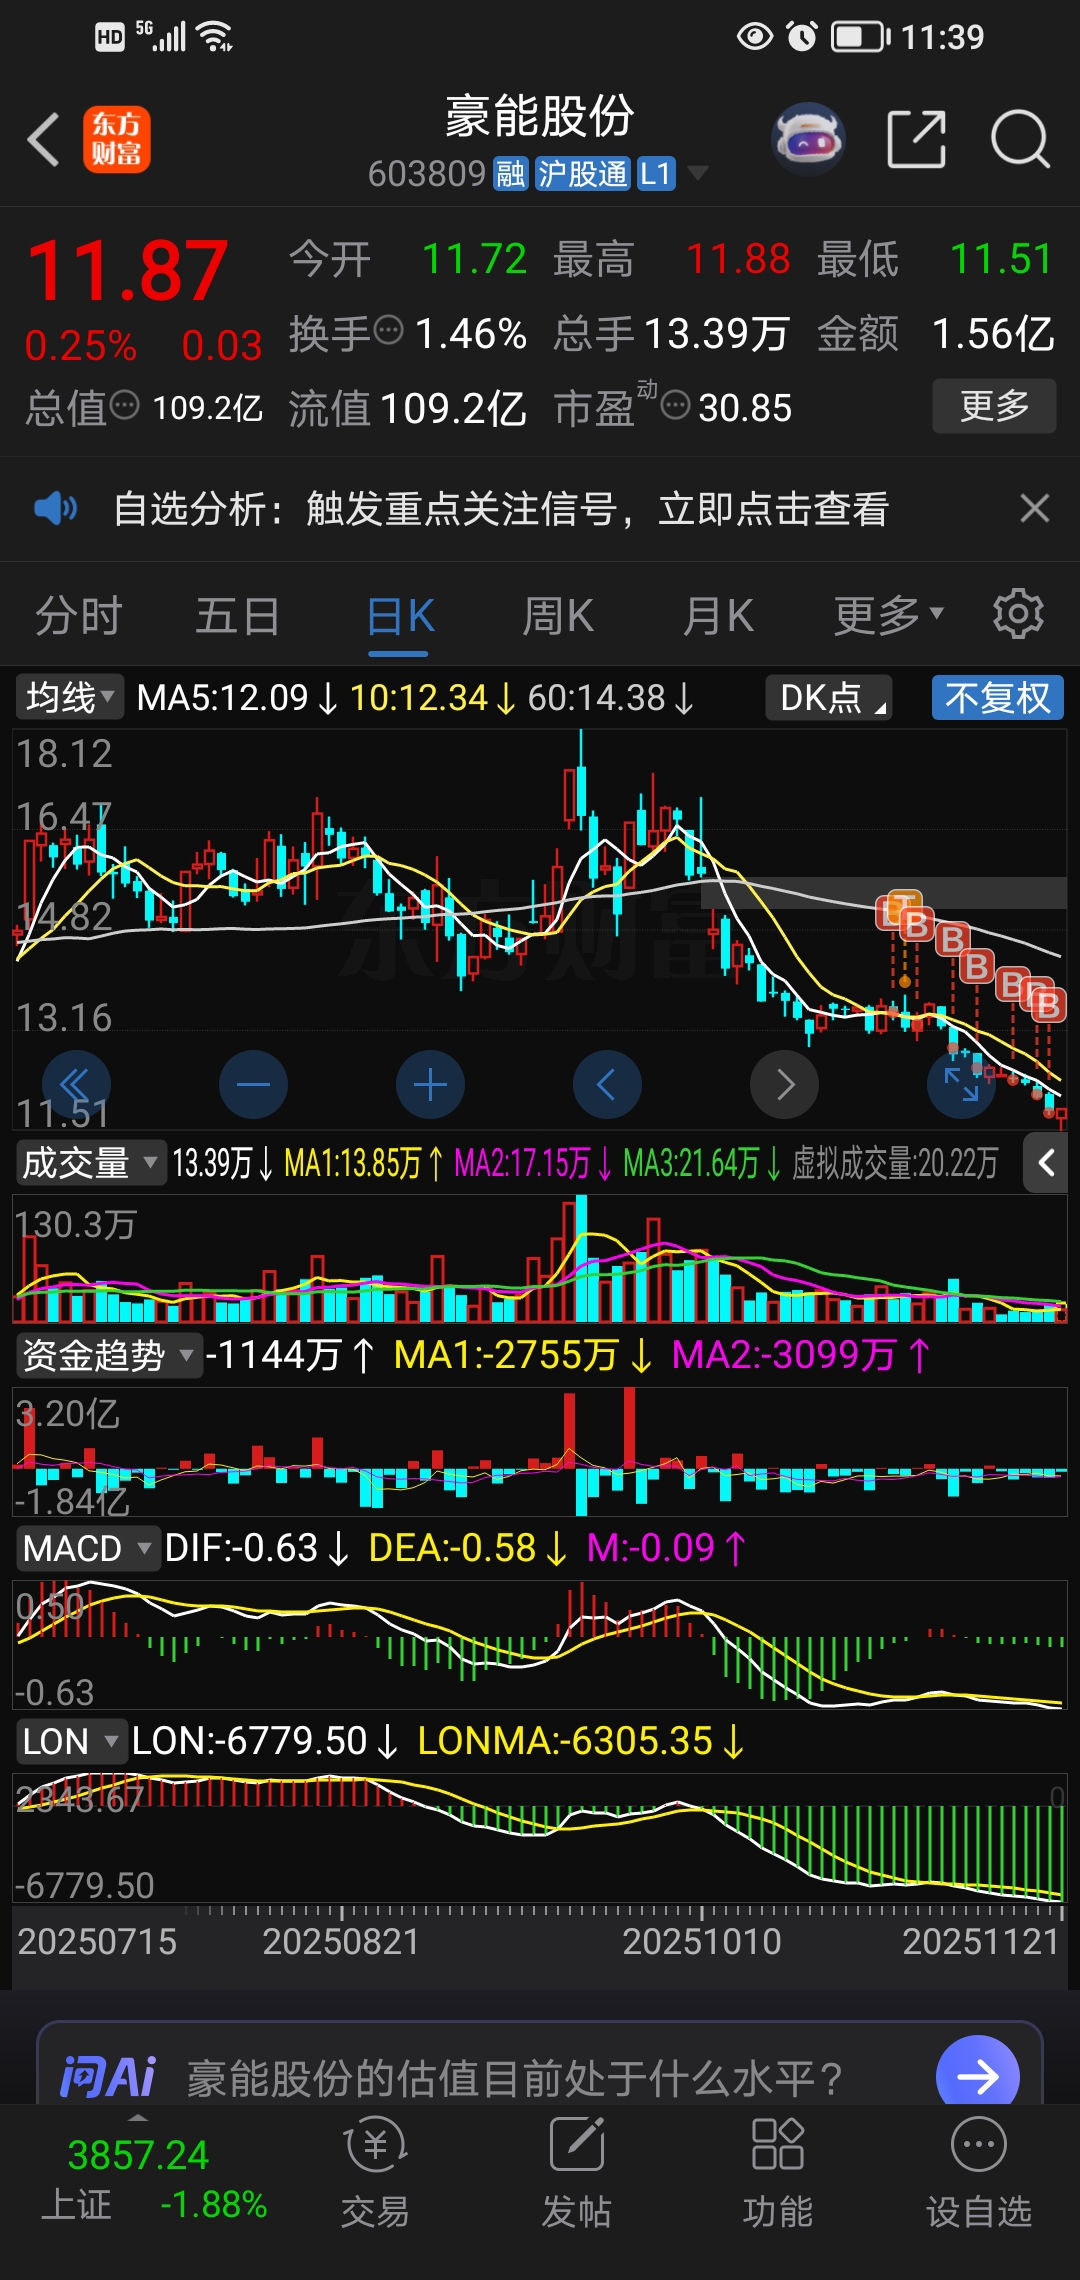Open chart settings gear icon

1018,614
